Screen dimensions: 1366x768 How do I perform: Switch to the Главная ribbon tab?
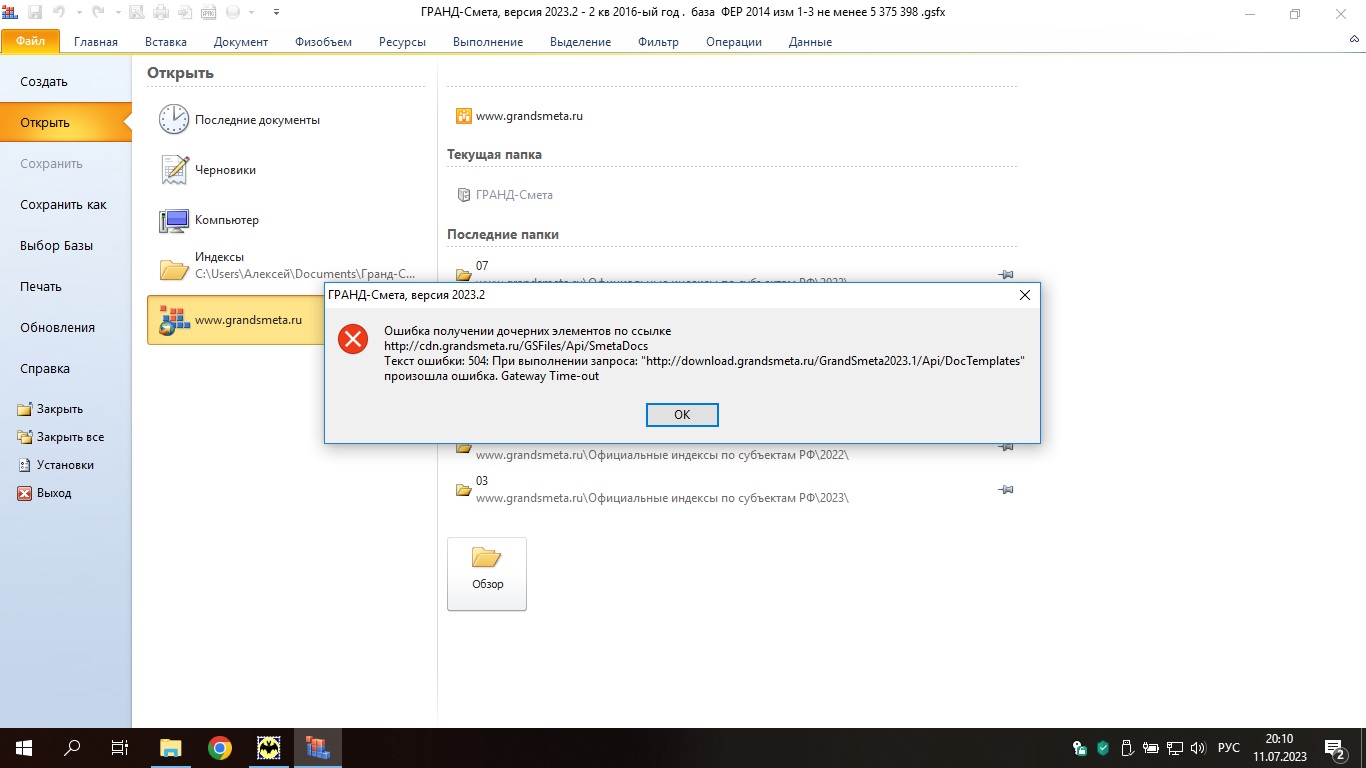click(x=96, y=42)
